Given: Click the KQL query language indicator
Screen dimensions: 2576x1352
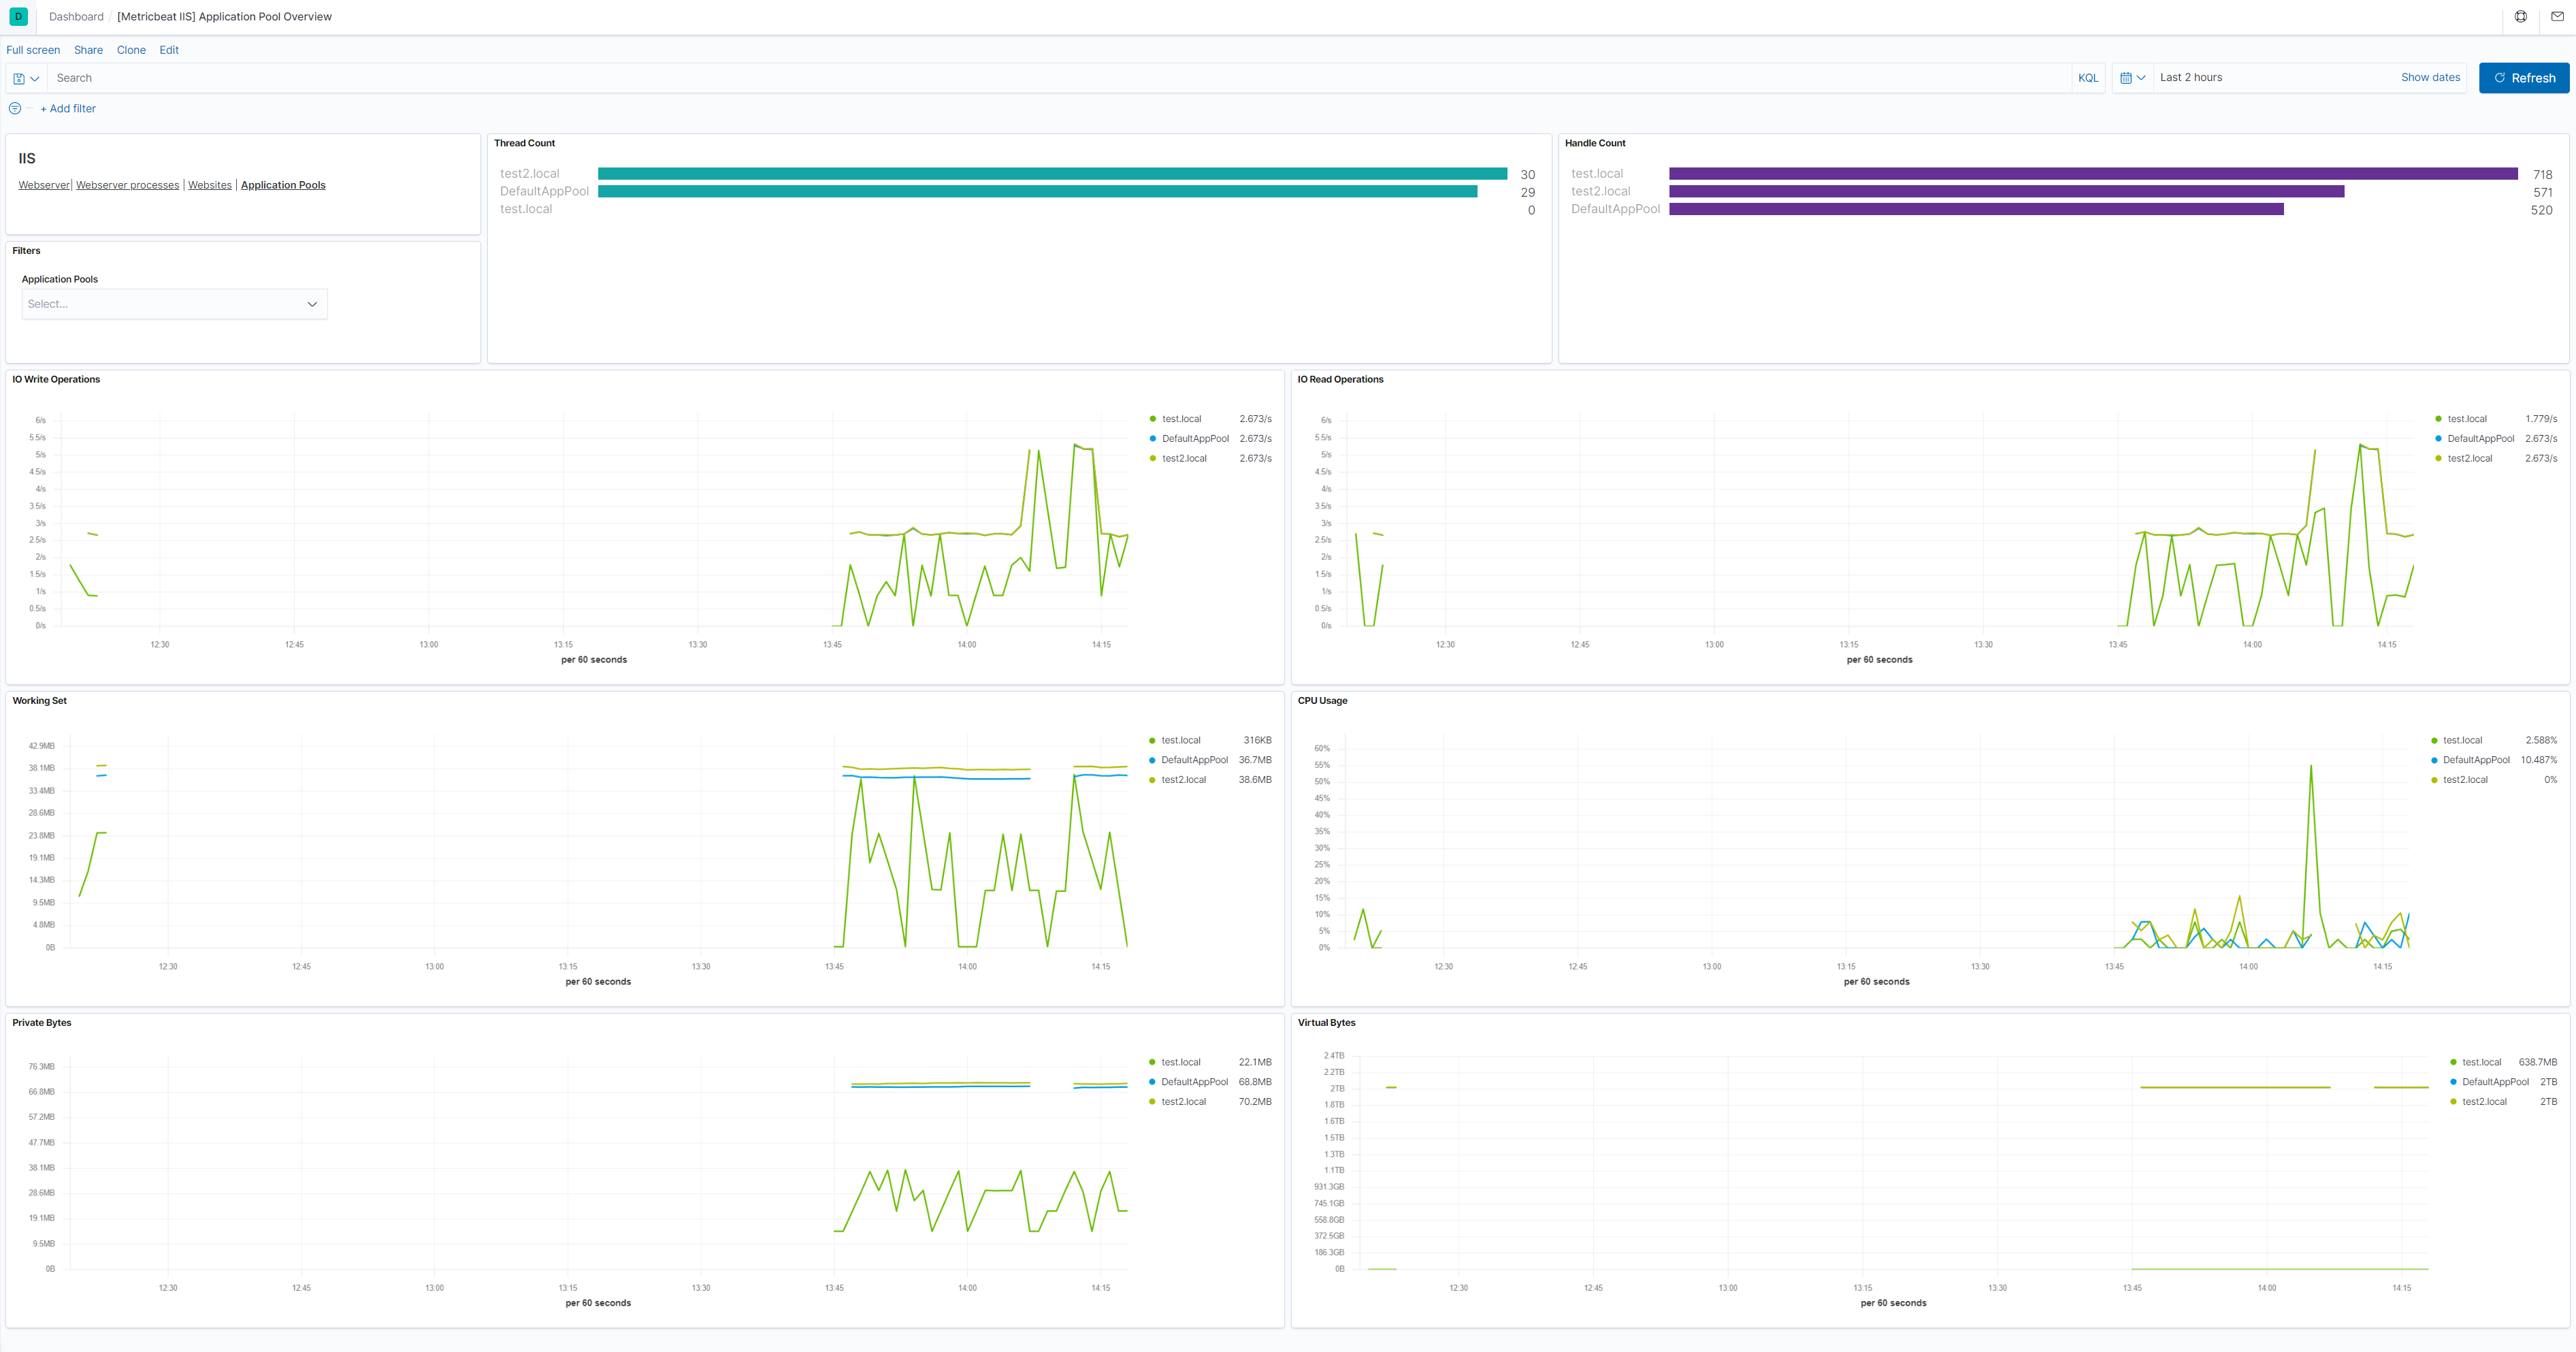Looking at the screenshot, I should 2089,77.
